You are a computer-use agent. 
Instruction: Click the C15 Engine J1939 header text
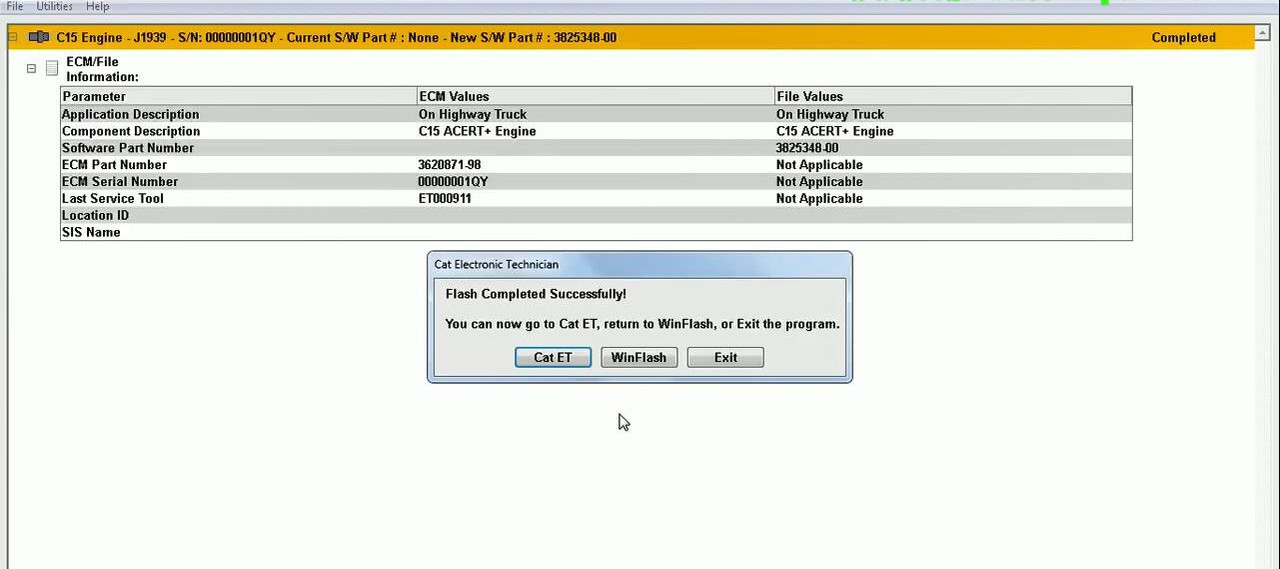336,37
